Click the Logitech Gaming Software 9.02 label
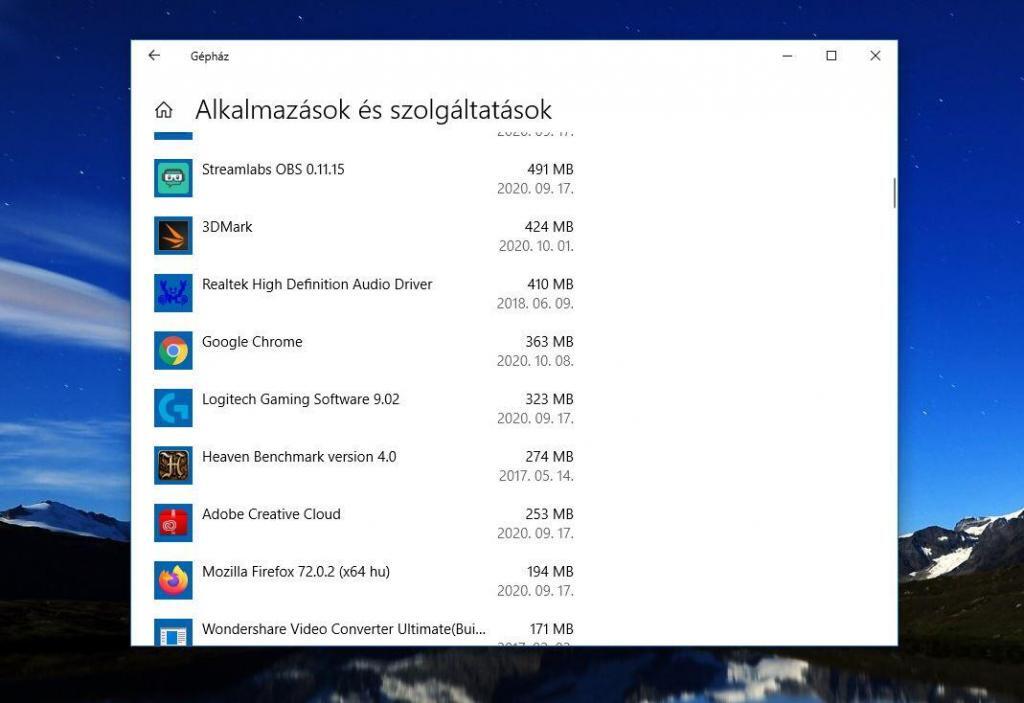The width and height of the screenshot is (1024, 703). (x=300, y=400)
